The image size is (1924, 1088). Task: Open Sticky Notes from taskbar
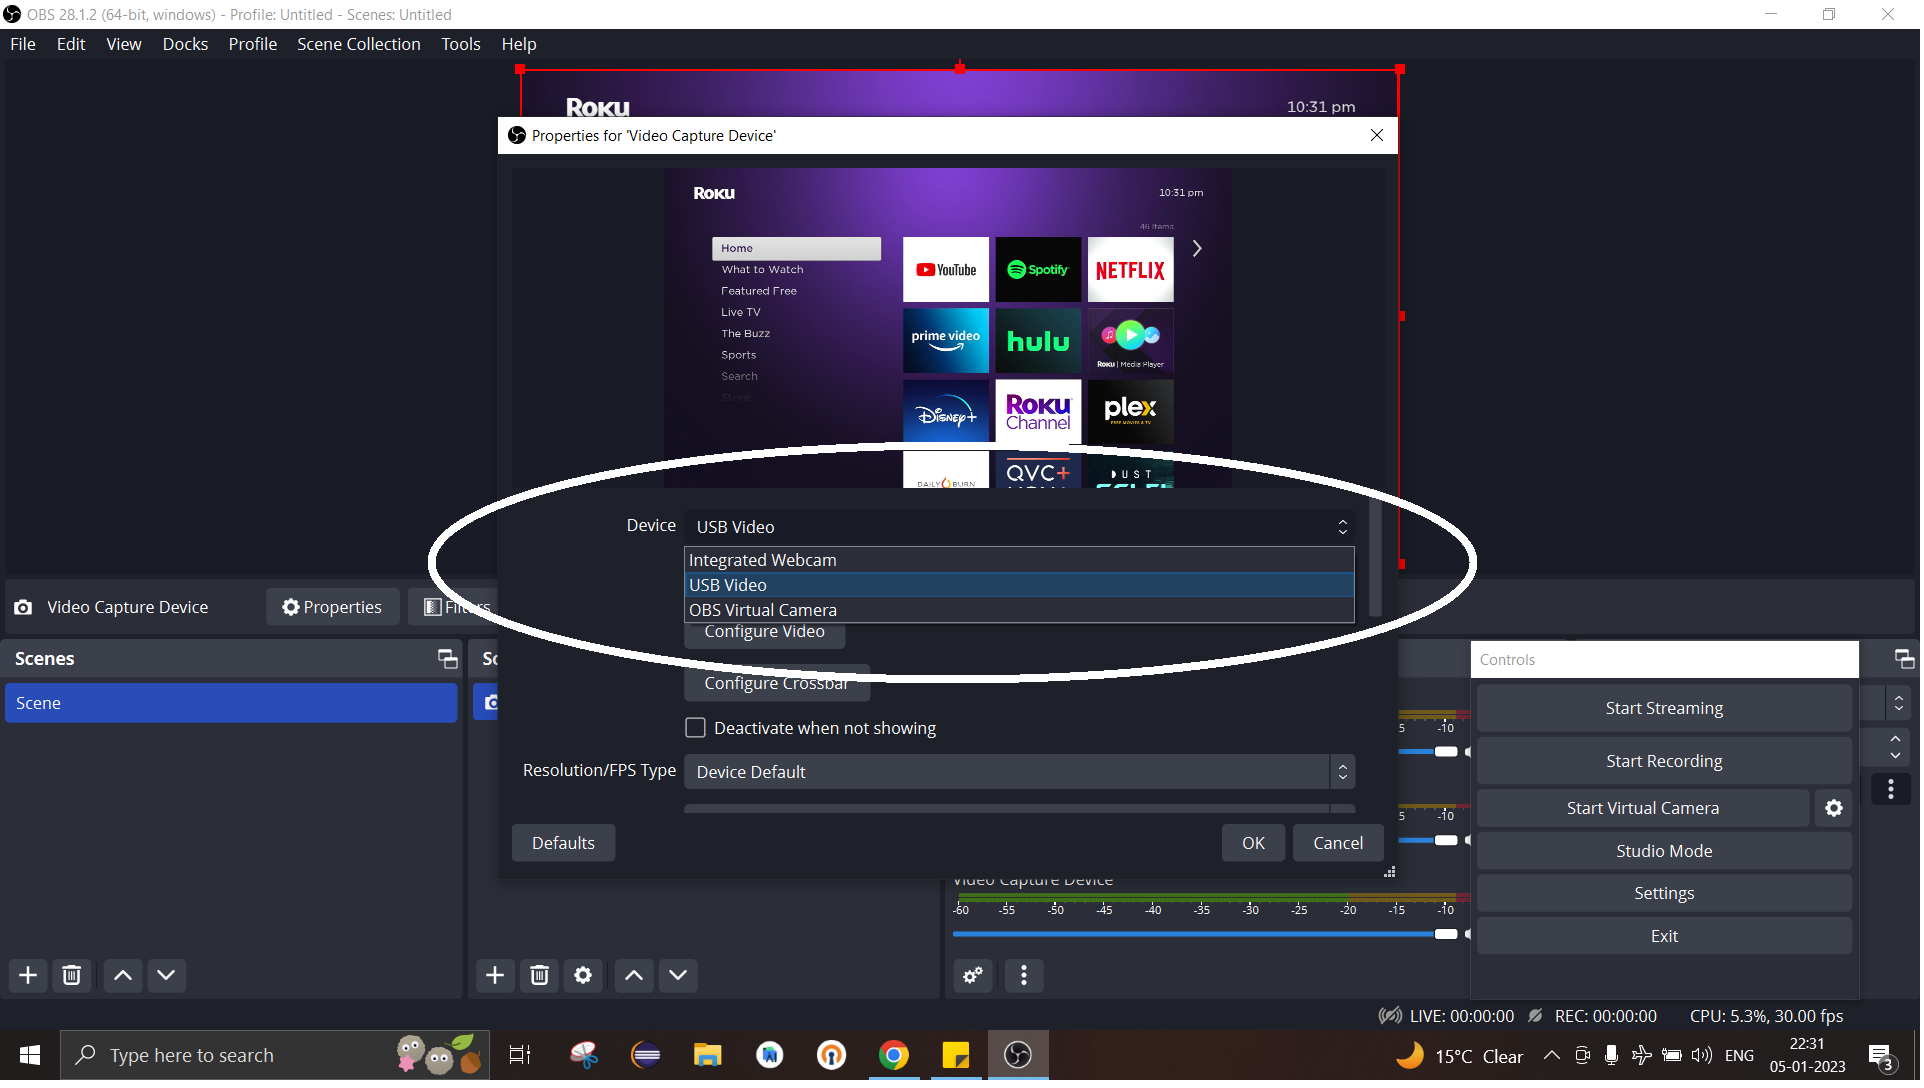pyautogui.click(x=958, y=1057)
